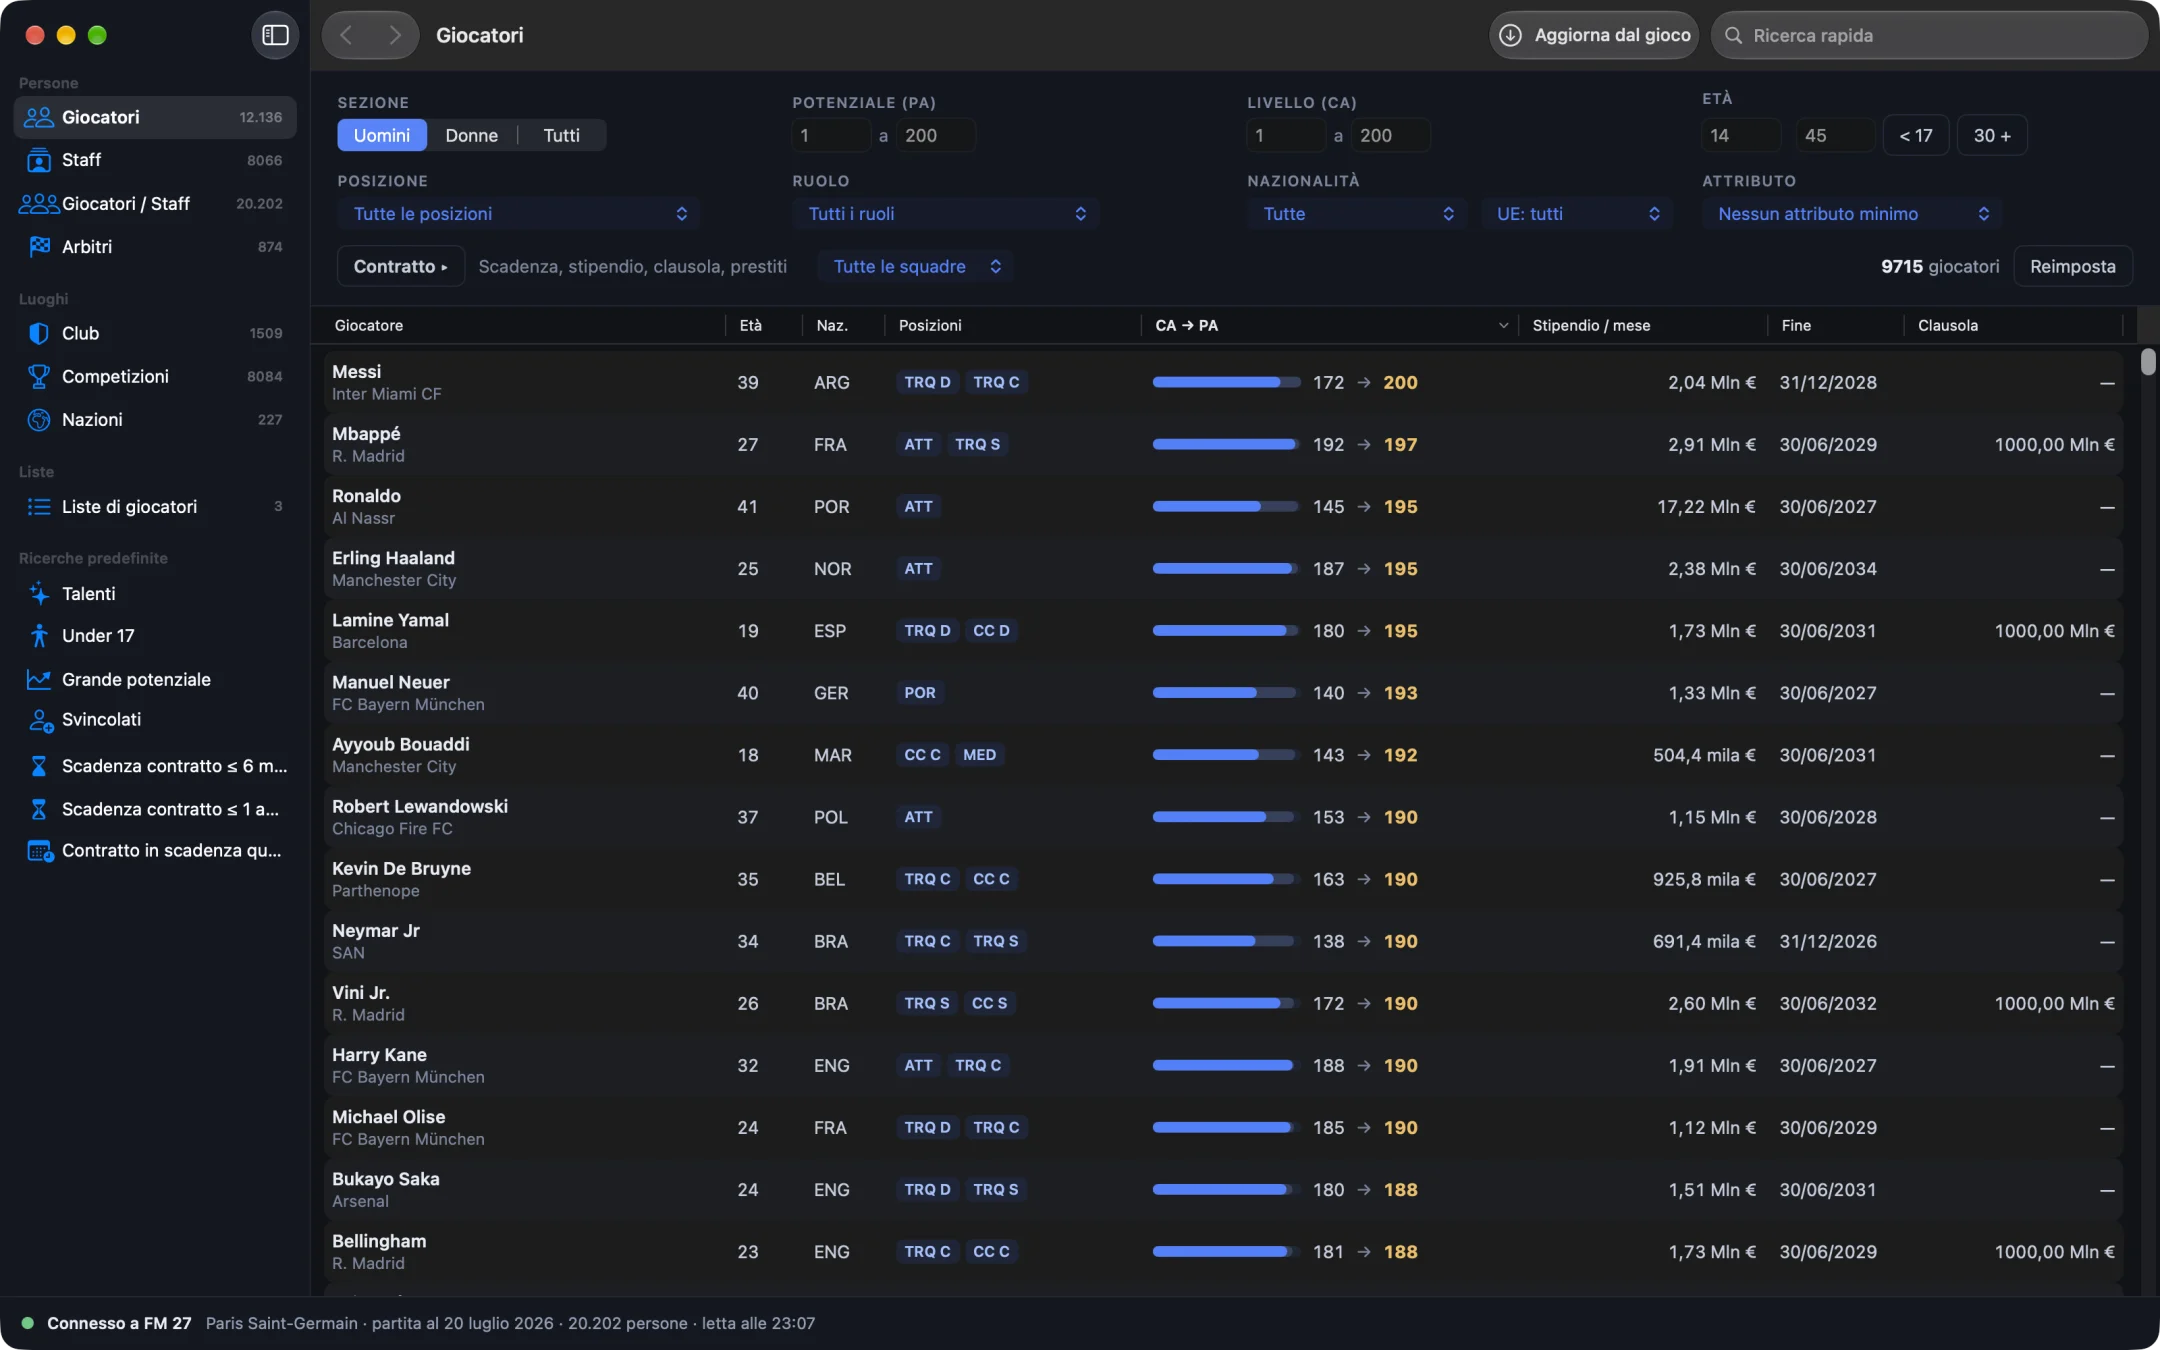
Task: Open Arbitri flag icon
Action: coord(39,246)
